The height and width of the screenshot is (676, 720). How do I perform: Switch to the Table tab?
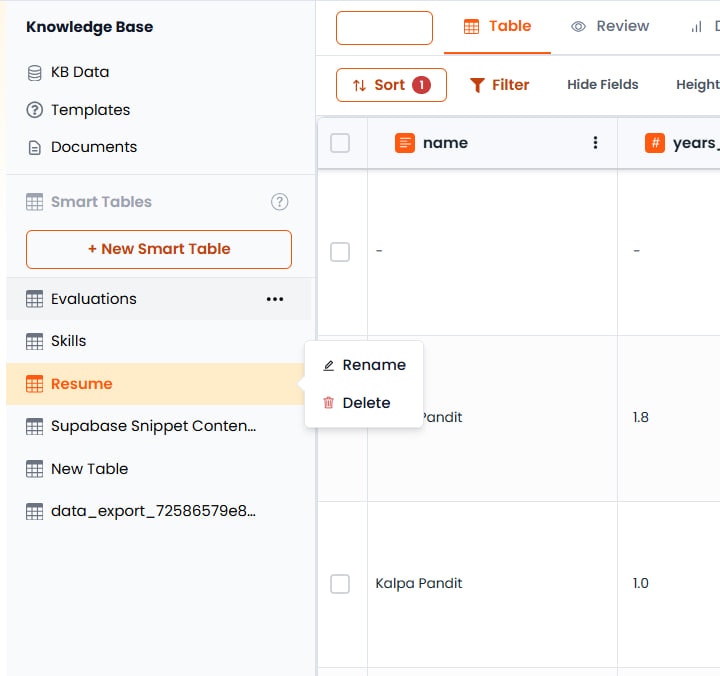pyautogui.click(x=497, y=26)
